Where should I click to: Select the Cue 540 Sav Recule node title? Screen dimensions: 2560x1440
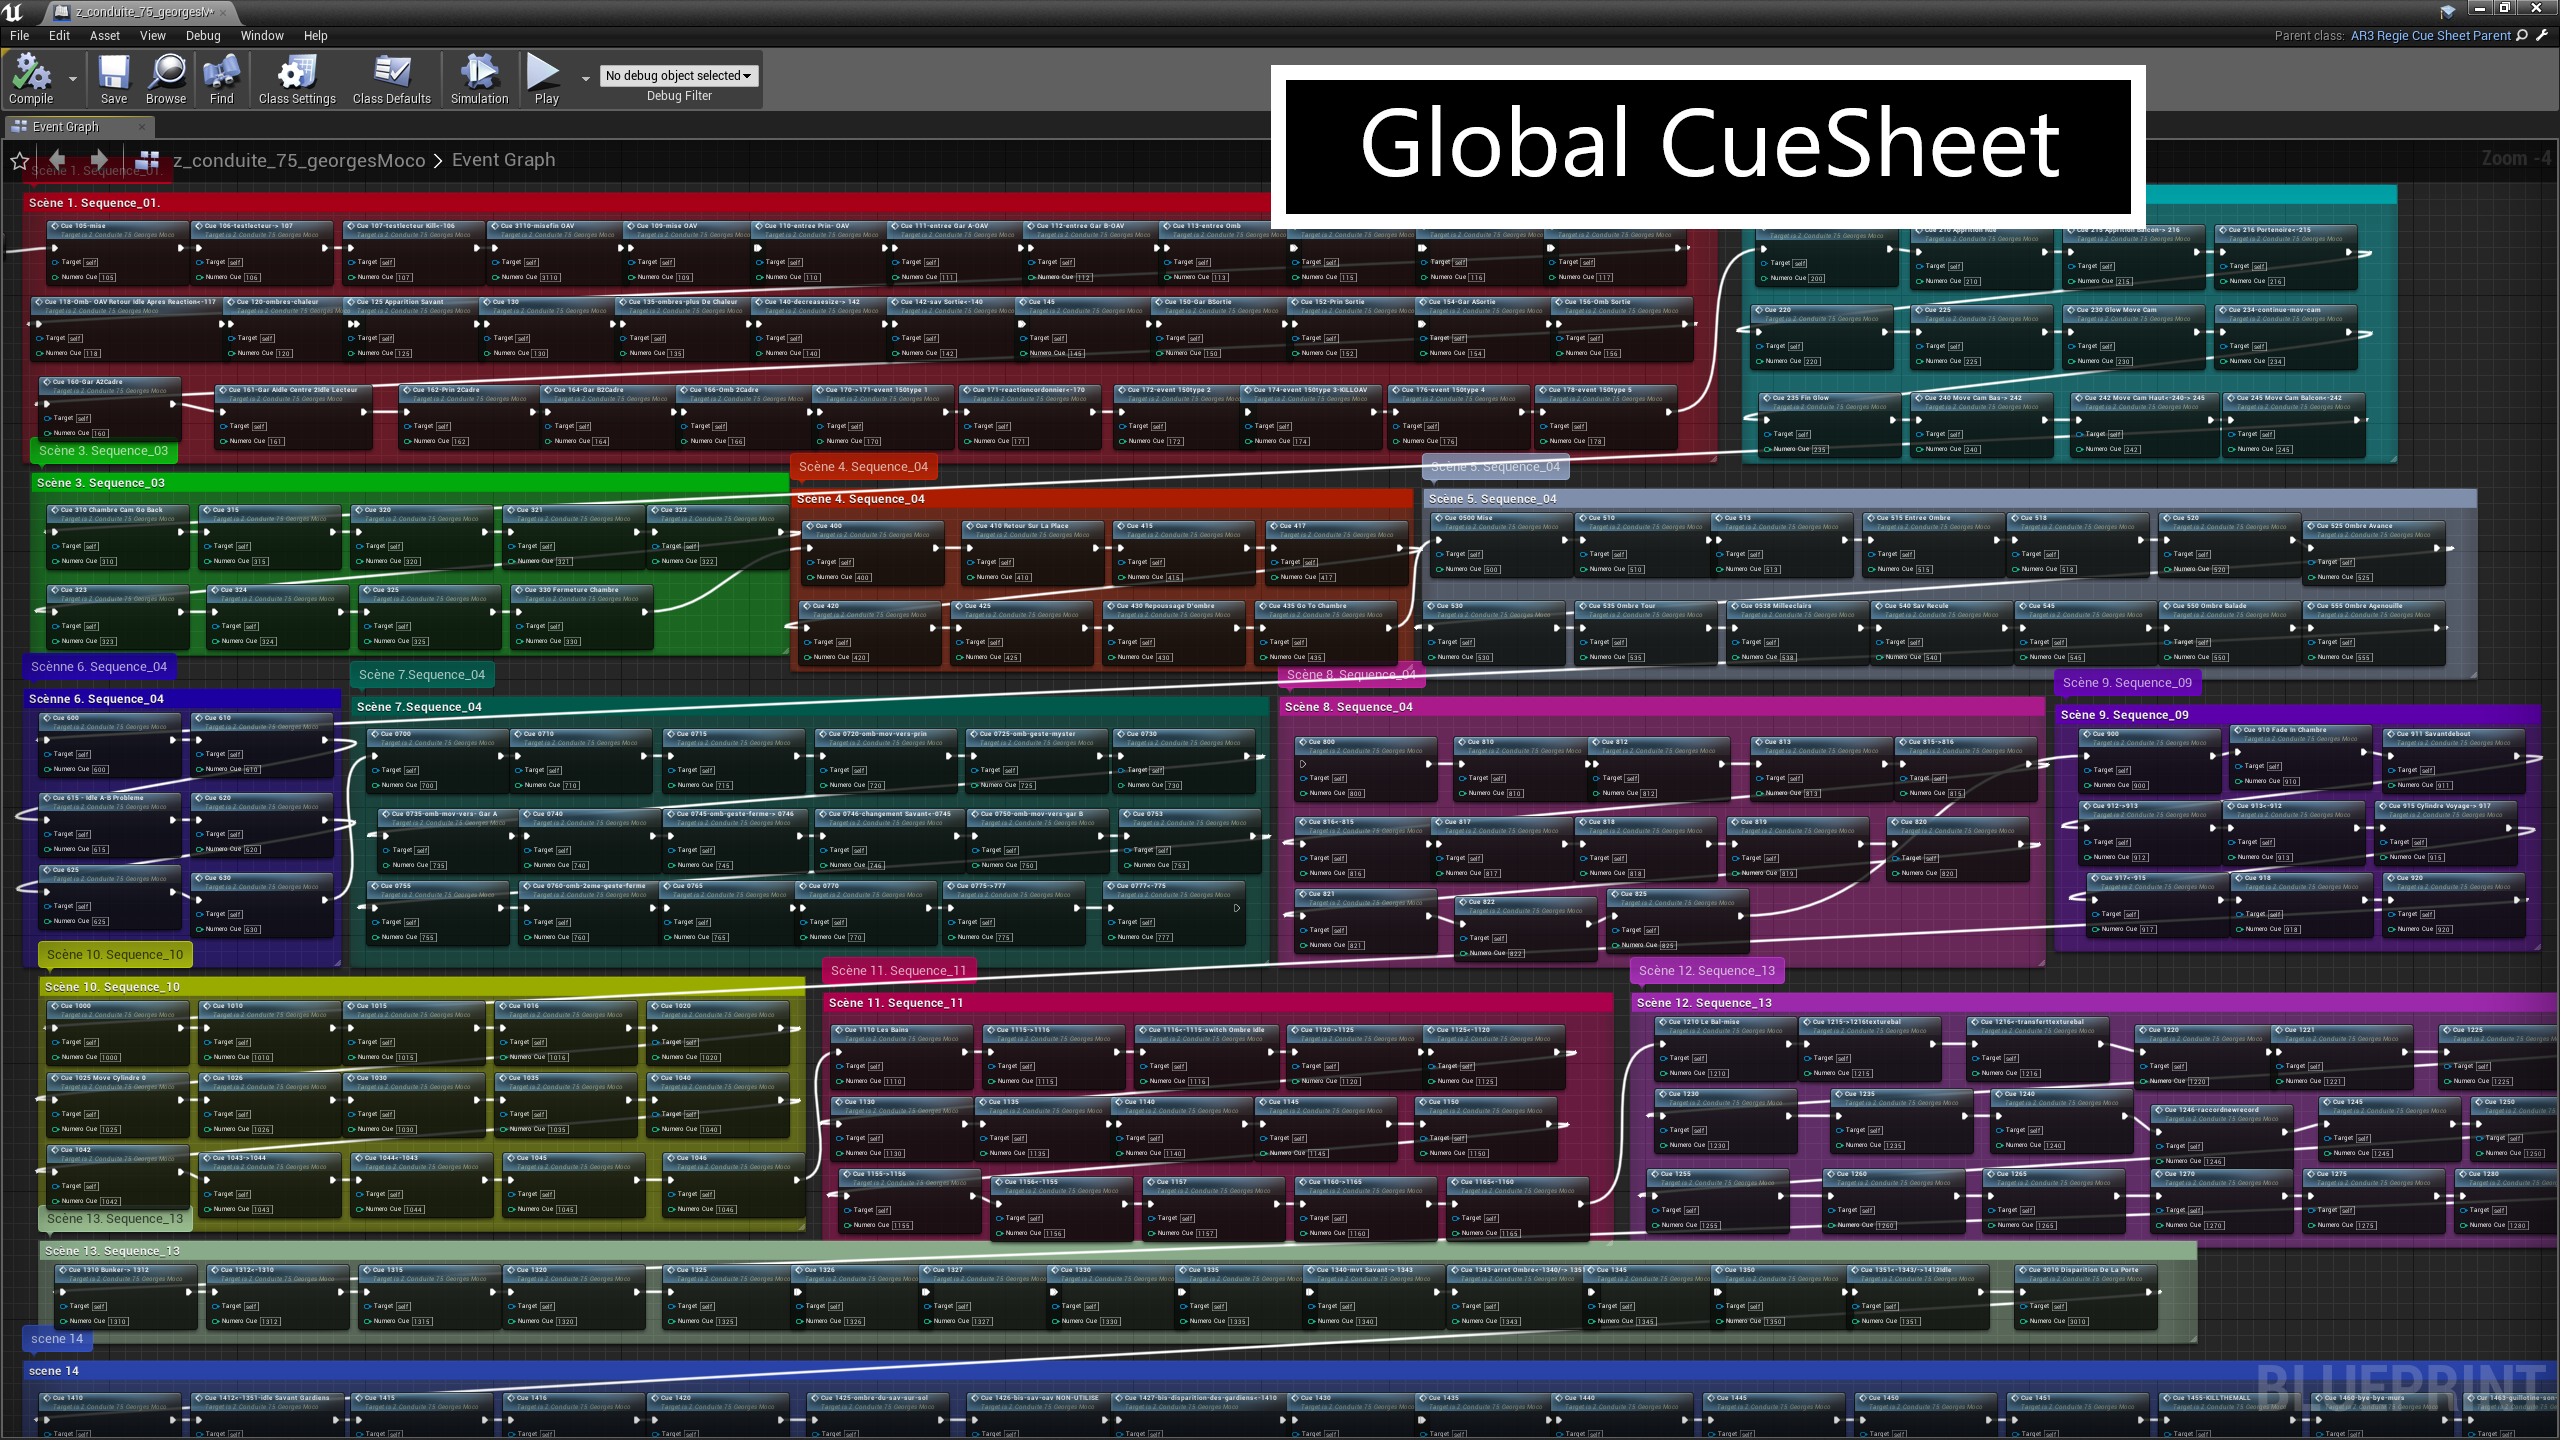click(x=1915, y=605)
